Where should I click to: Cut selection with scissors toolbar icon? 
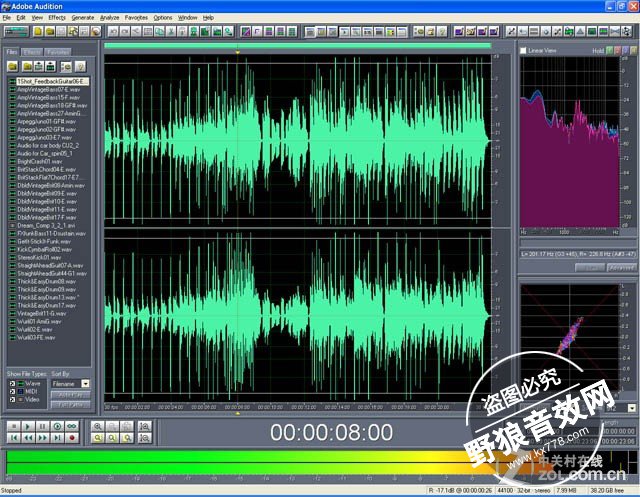[171, 31]
